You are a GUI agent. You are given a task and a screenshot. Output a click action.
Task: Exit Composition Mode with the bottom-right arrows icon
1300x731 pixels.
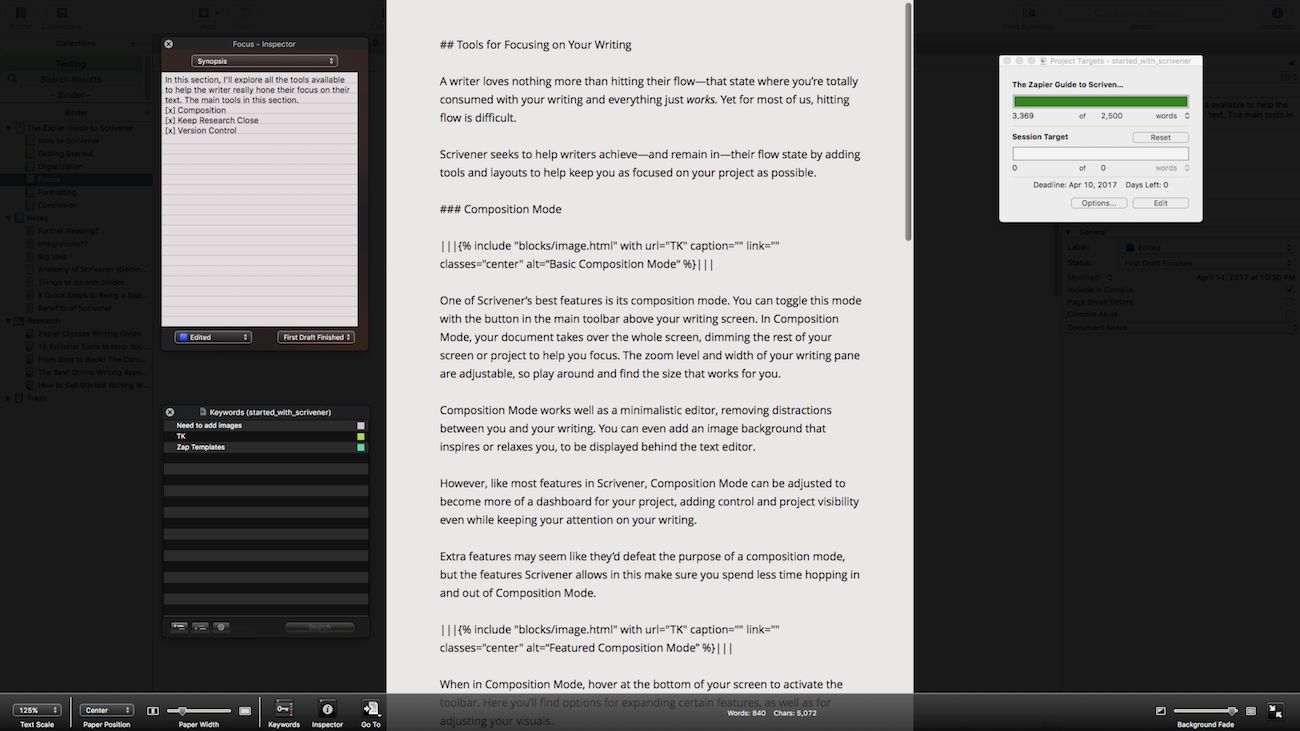[x=1275, y=711]
